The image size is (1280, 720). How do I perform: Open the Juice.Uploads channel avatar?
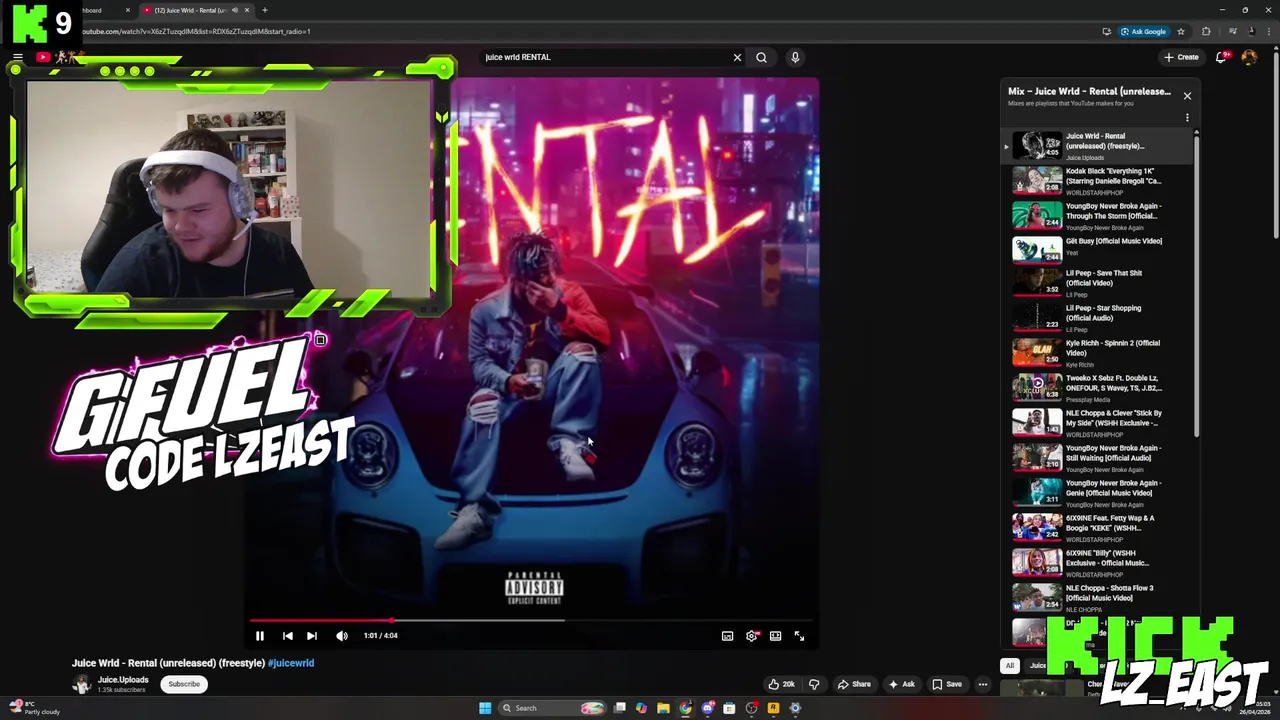coord(82,684)
